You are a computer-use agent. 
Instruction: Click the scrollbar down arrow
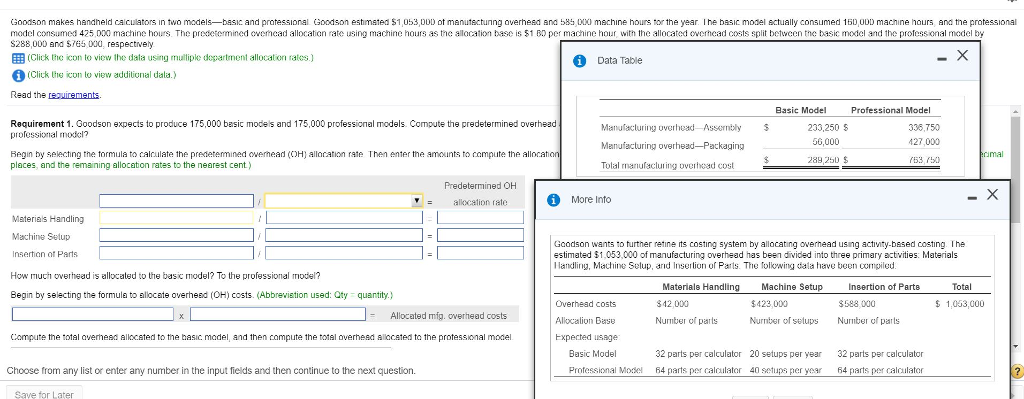1016,346
